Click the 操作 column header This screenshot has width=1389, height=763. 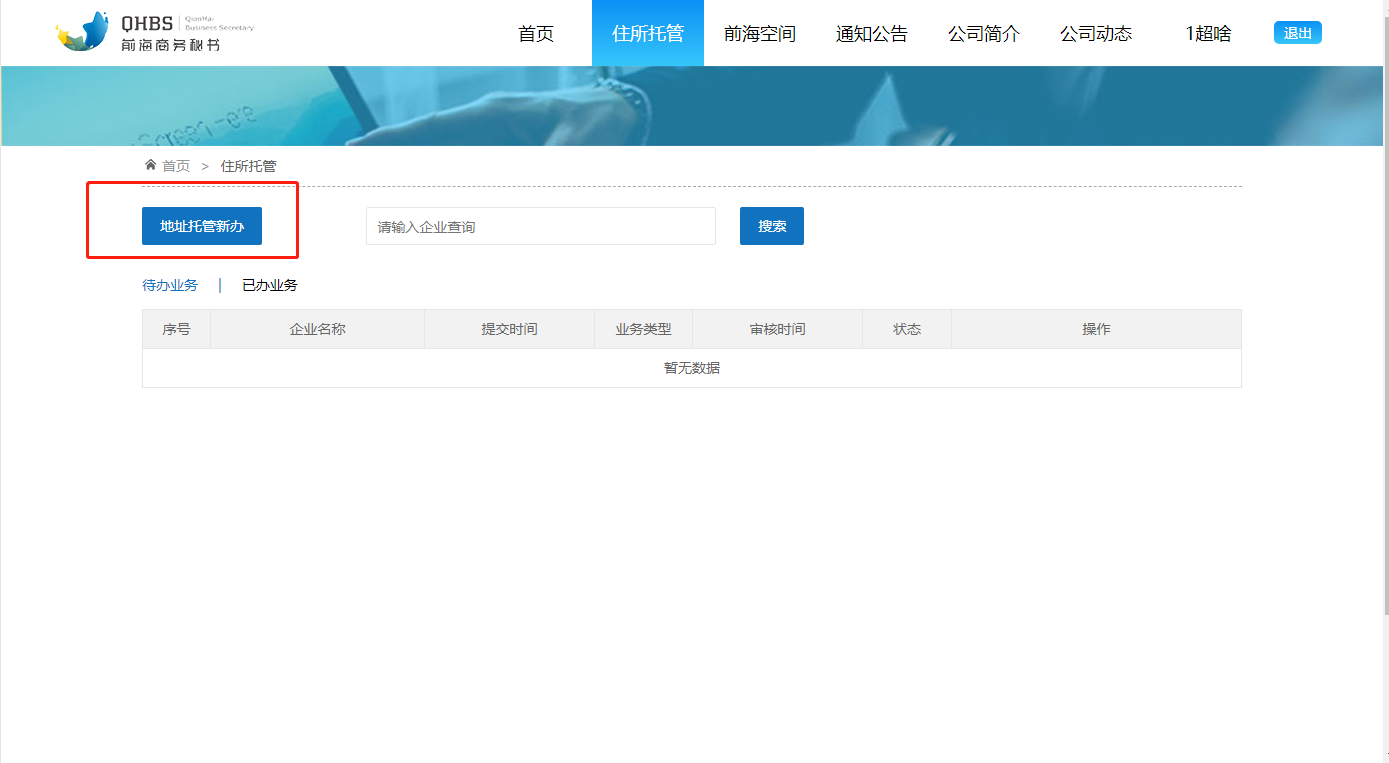1096,328
